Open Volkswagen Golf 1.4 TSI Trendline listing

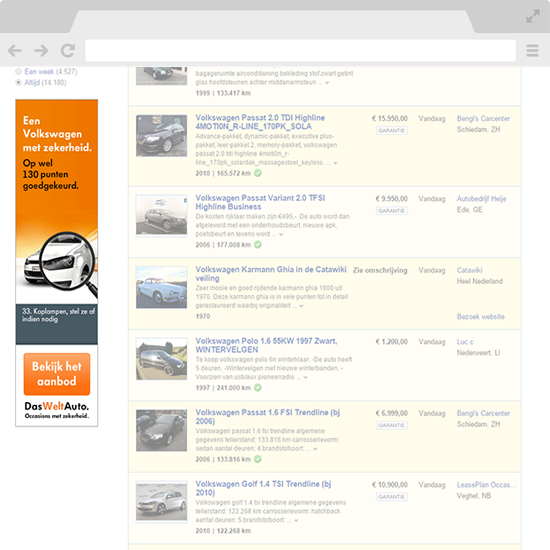263,488
